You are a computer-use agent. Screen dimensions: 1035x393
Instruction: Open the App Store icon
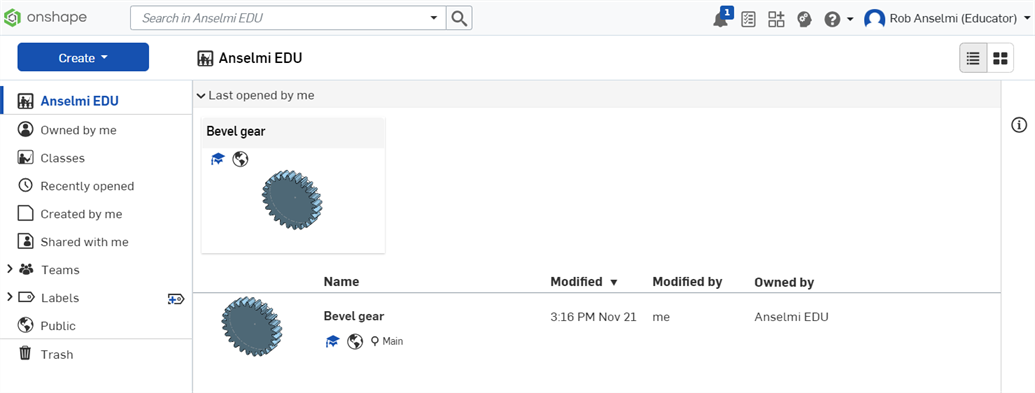[x=776, y=19]
